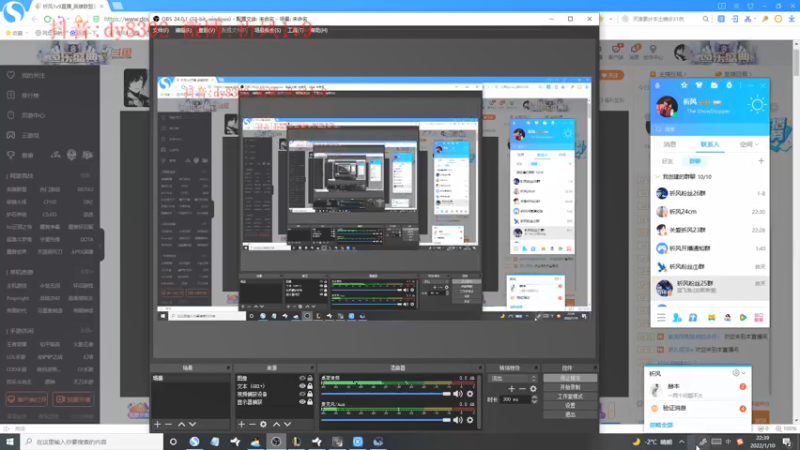Open settings gear in 祈风 message popup
The image size is (800, 450).
[736, 373]
